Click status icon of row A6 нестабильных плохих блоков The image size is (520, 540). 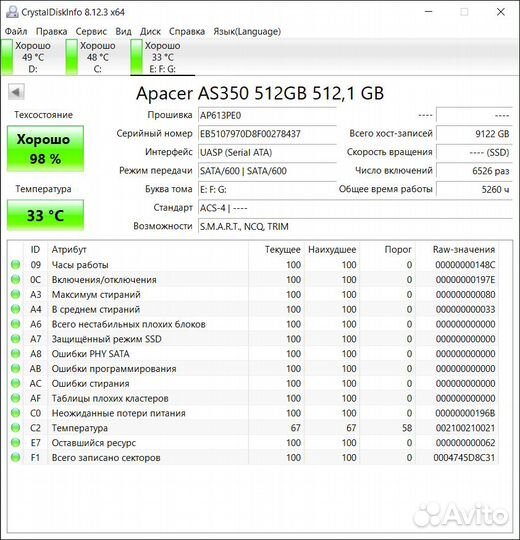[15, 324]
